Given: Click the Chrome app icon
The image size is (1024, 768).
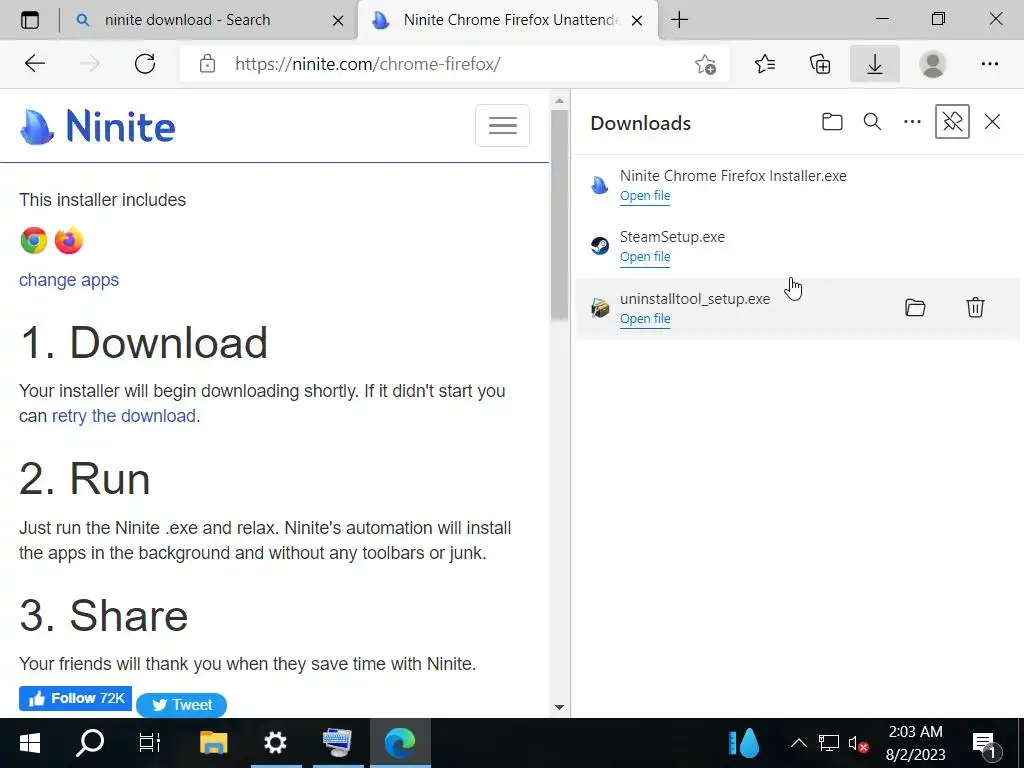Looking at the screenshot, I should (34, 240).
